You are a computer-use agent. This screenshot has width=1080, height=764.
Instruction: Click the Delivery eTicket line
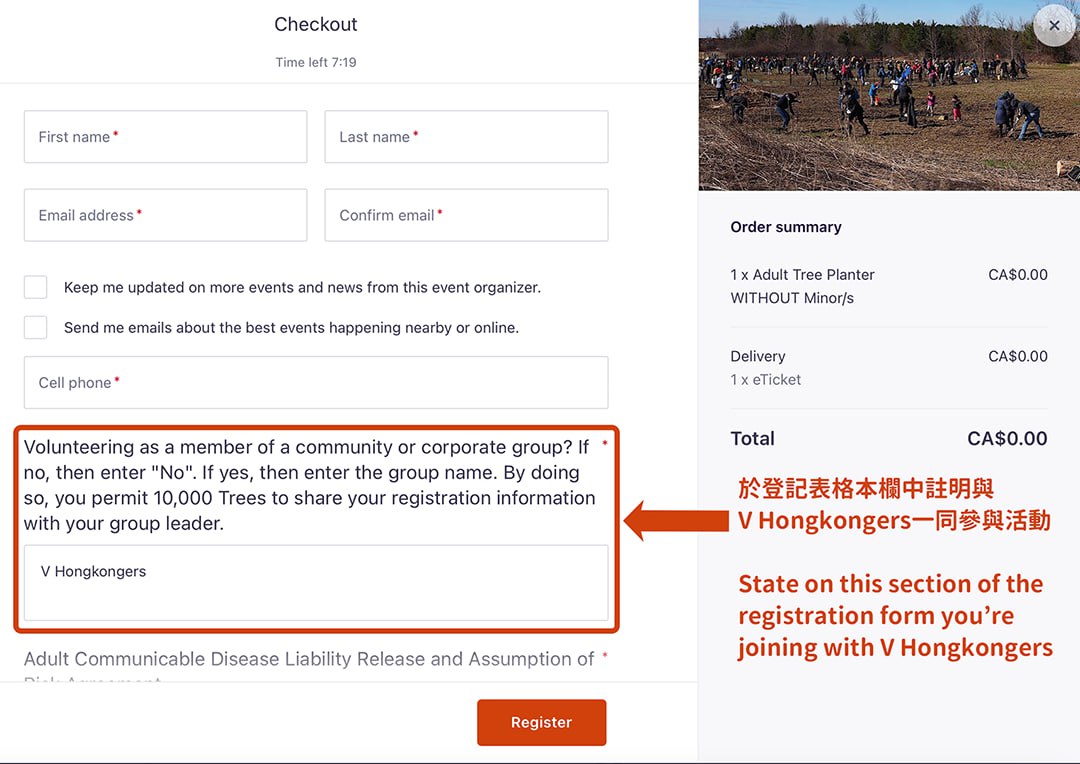click(x=889, y=367)
